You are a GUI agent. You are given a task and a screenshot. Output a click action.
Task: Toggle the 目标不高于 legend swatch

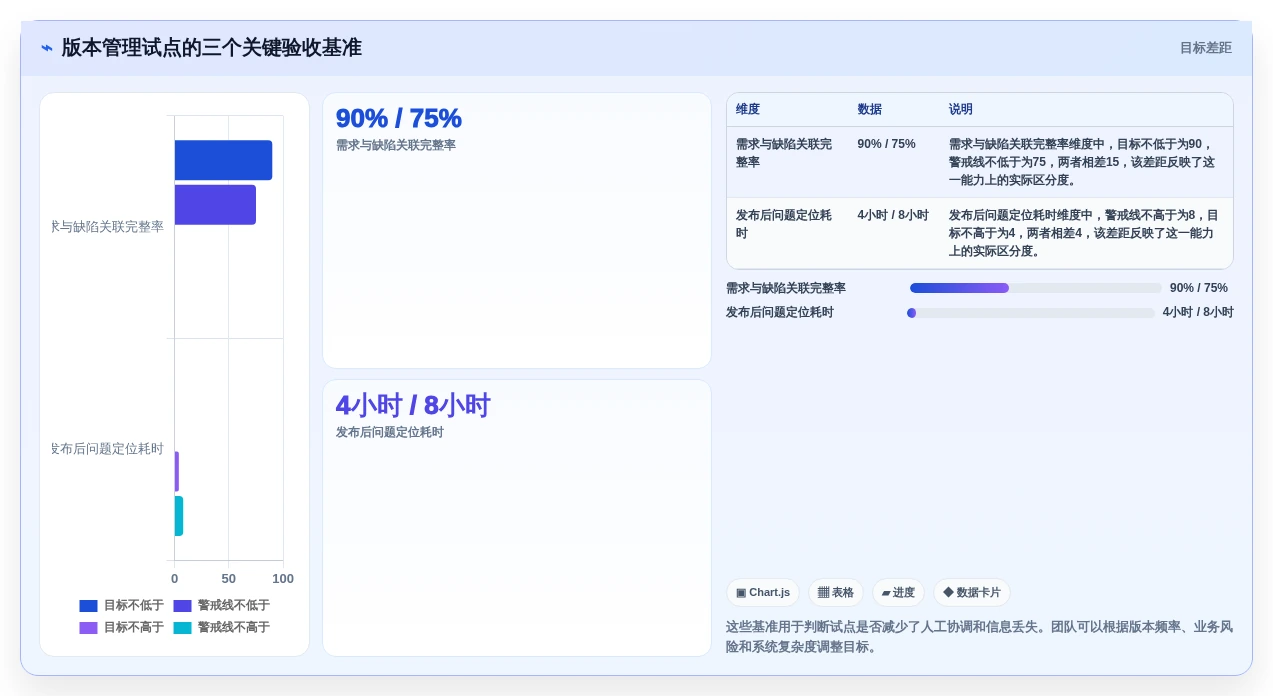pos(88,628)
